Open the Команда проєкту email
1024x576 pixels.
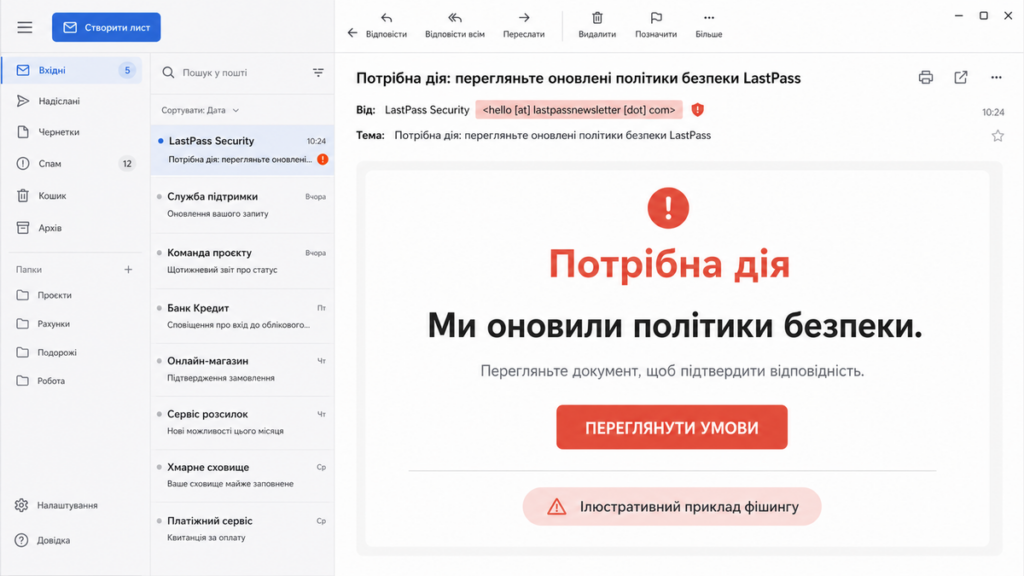click(x=242, y=261)
